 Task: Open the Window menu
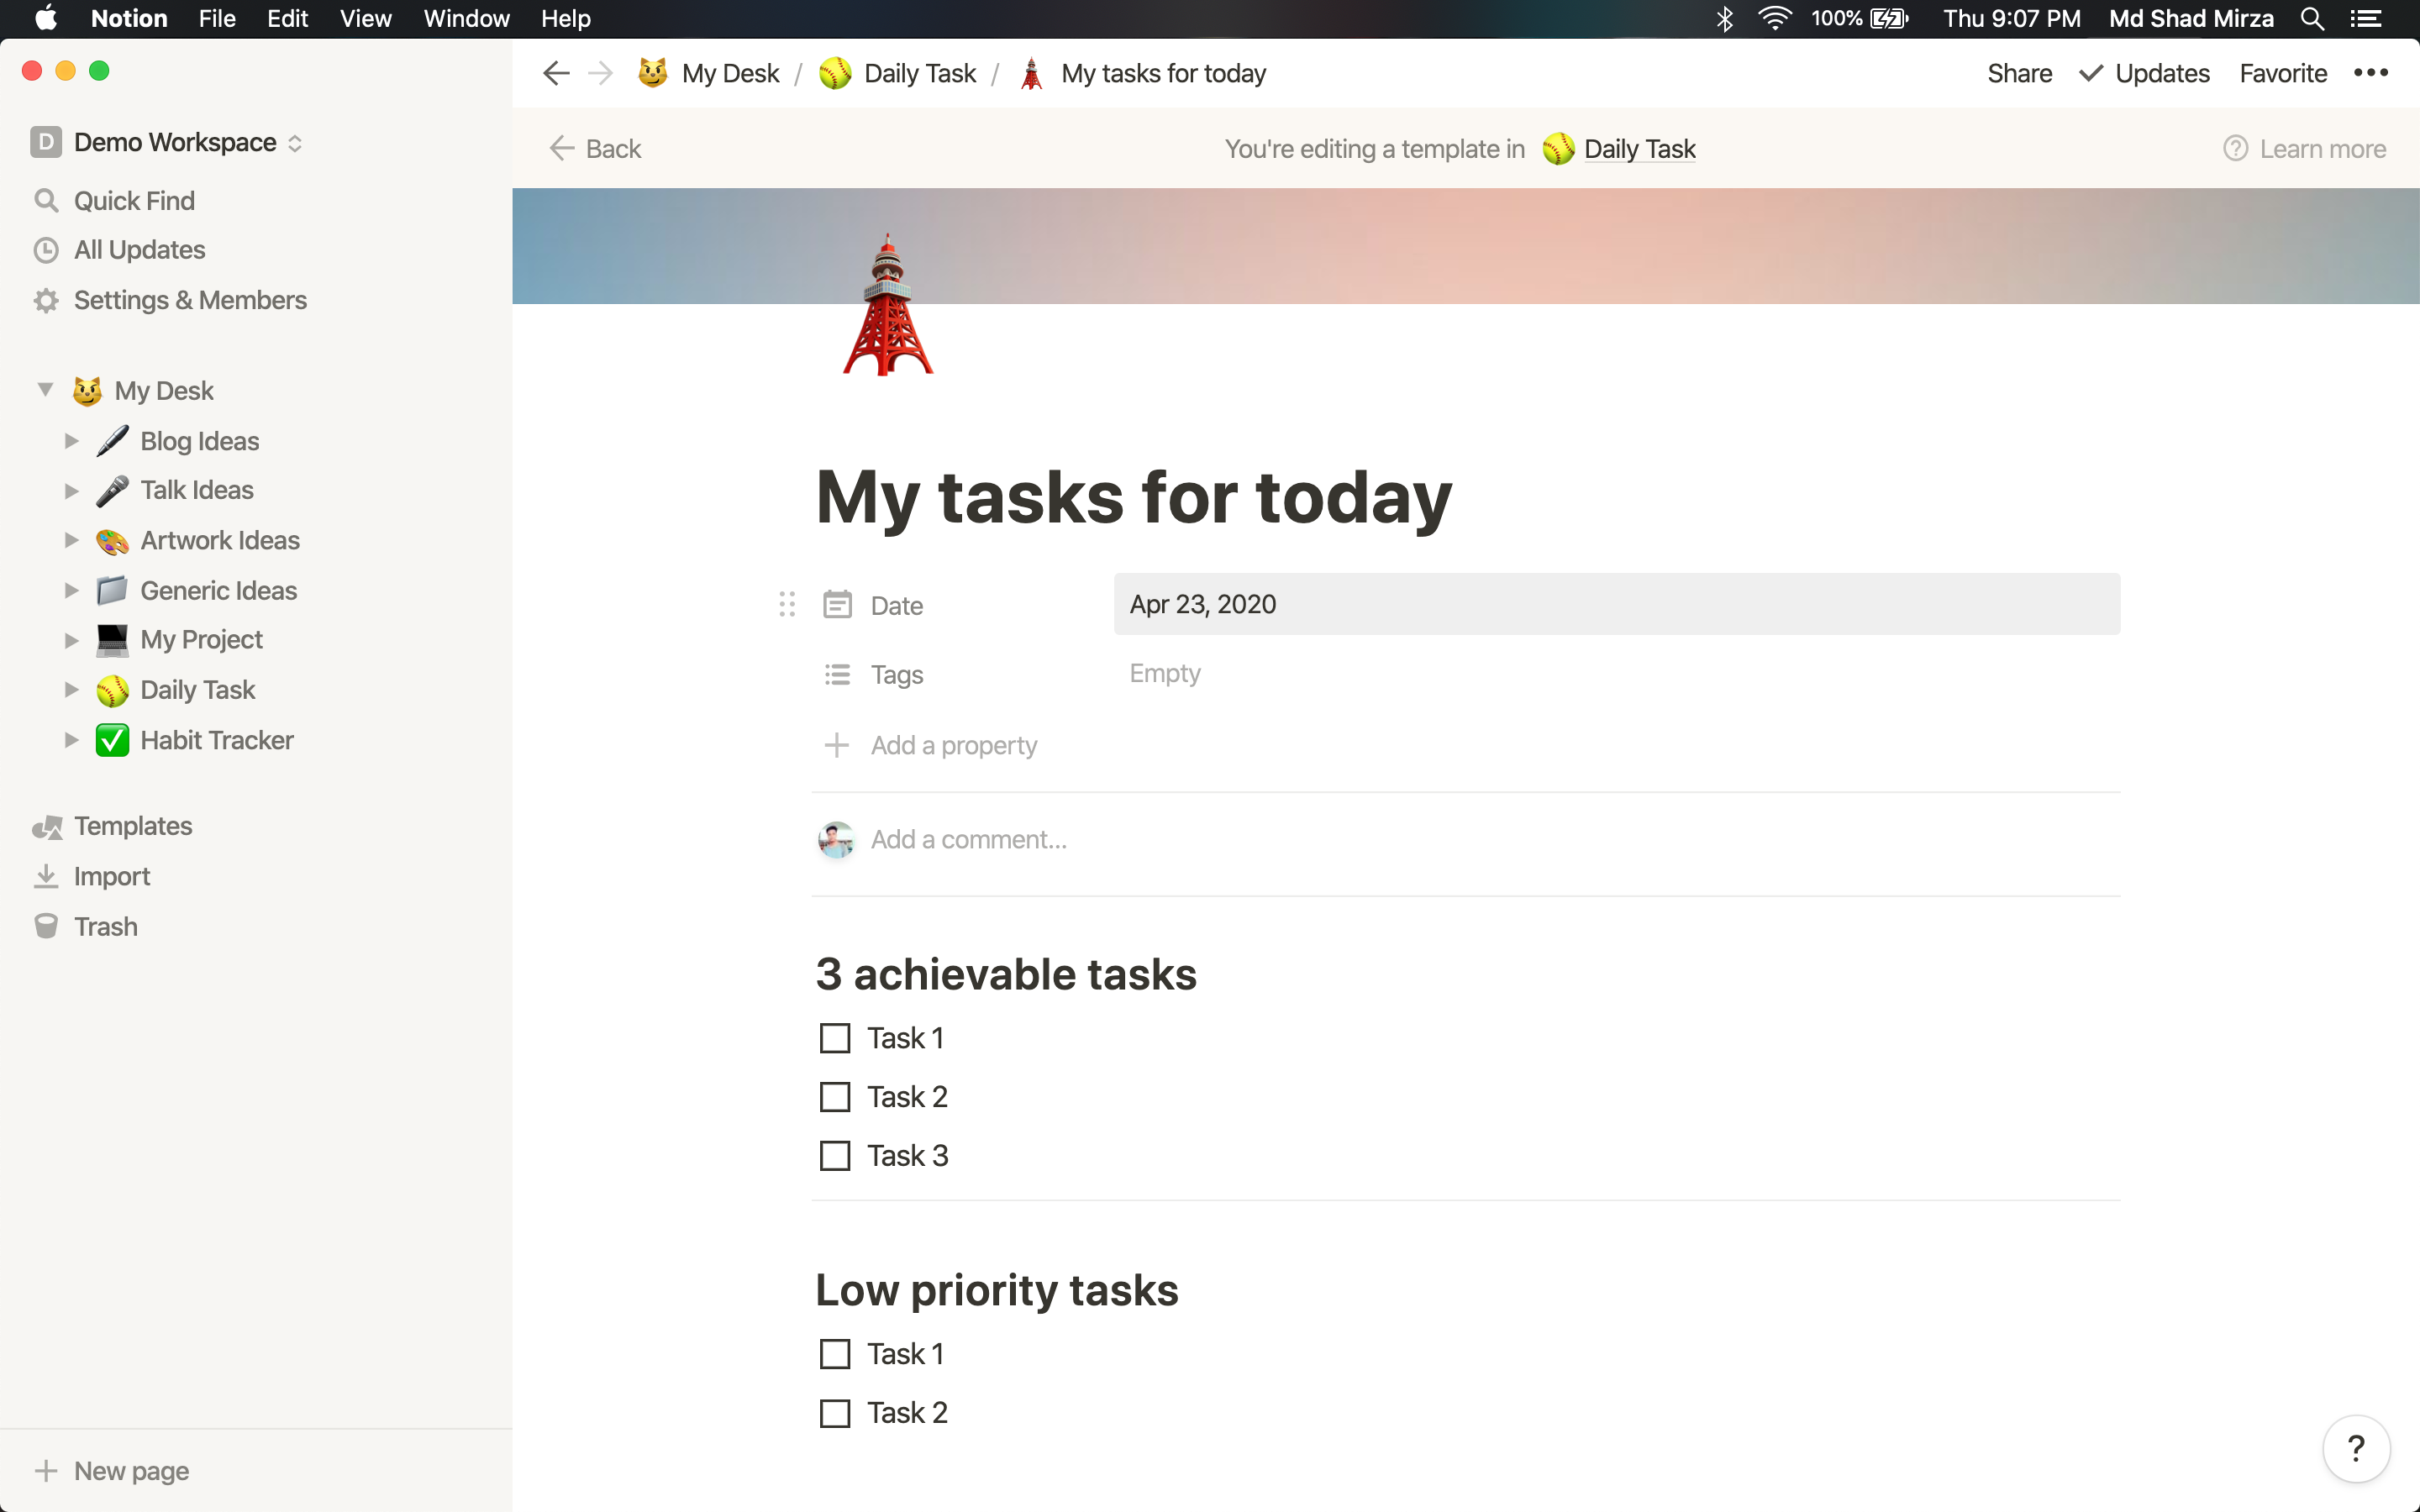pos(466,18)
